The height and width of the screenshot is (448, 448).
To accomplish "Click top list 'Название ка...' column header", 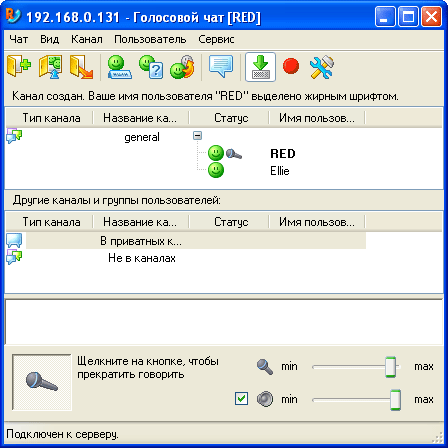I will coord(141,118).
